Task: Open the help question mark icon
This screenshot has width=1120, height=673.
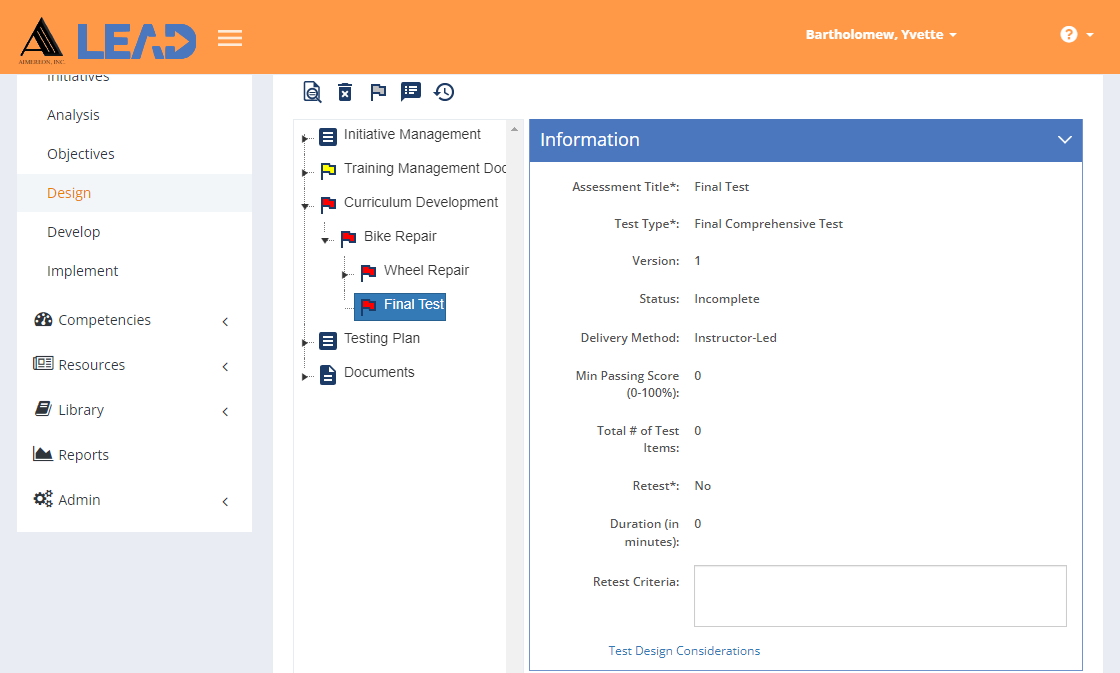Action: (x=1069, y=34)
